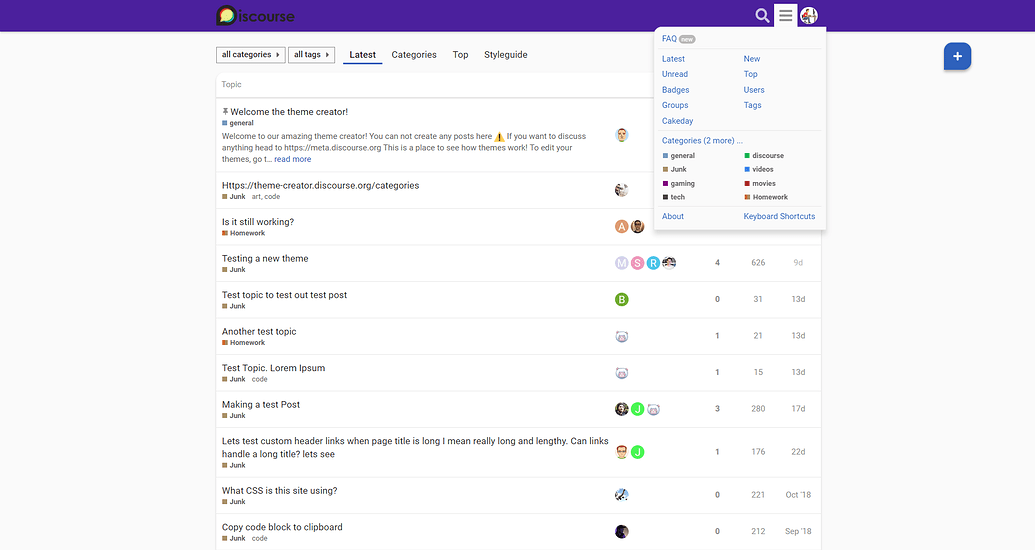Open topic 'Is it still working?'

point(258,222)
